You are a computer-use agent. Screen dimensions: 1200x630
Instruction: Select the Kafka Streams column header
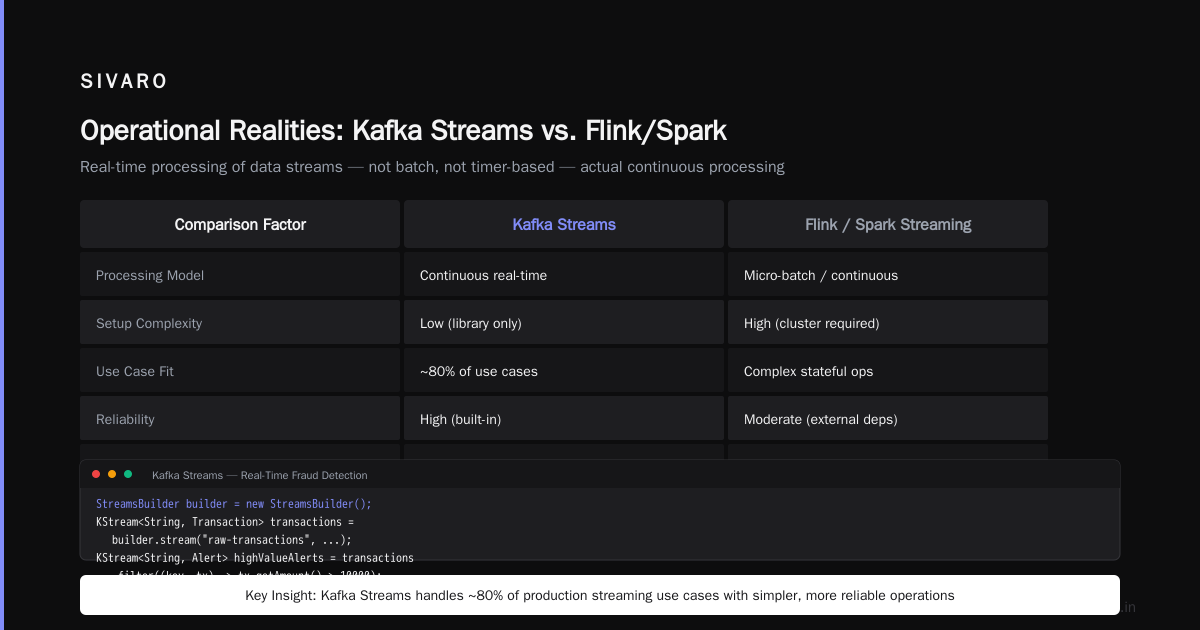point(564,224)
